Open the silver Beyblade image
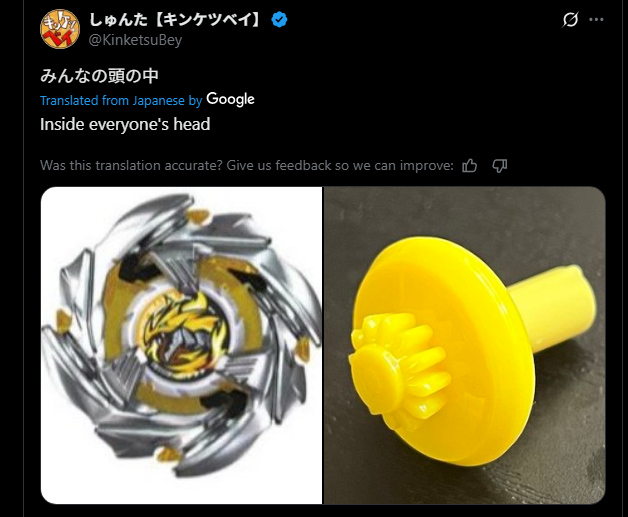The image size is (628, 517). click(181, 345)
